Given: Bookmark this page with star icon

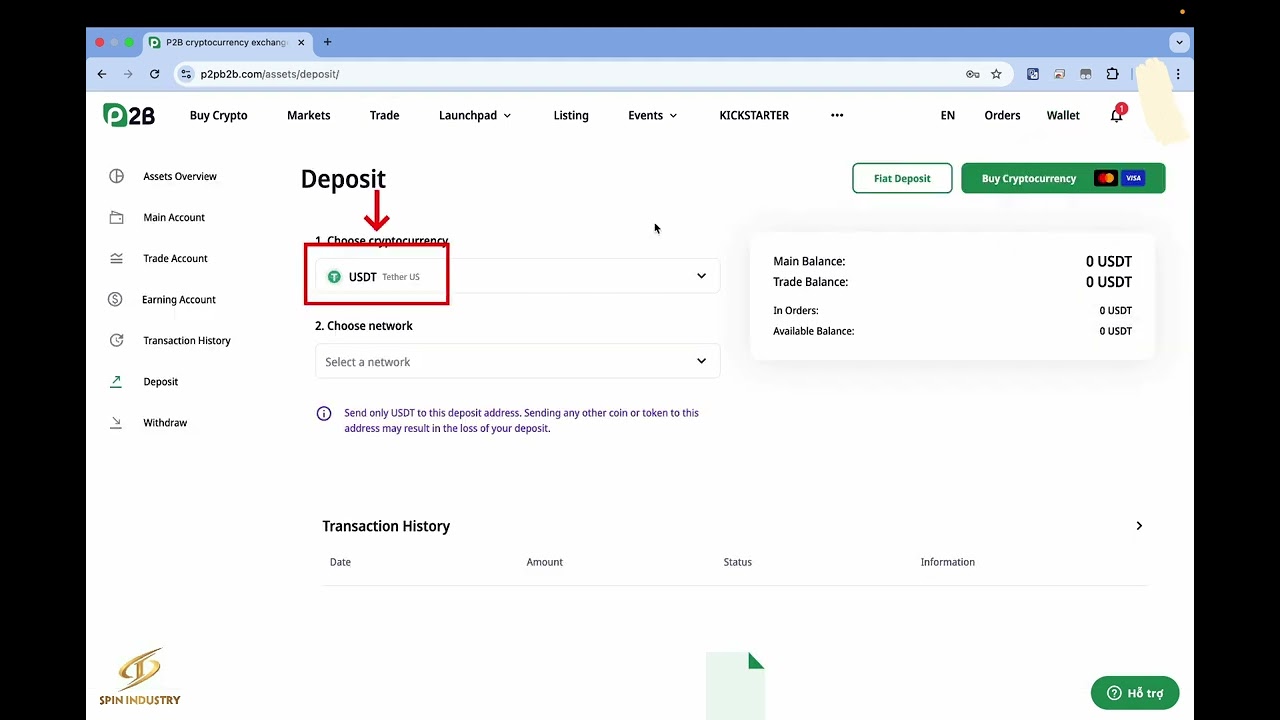Looking at the screenshot, I should 996,74.
